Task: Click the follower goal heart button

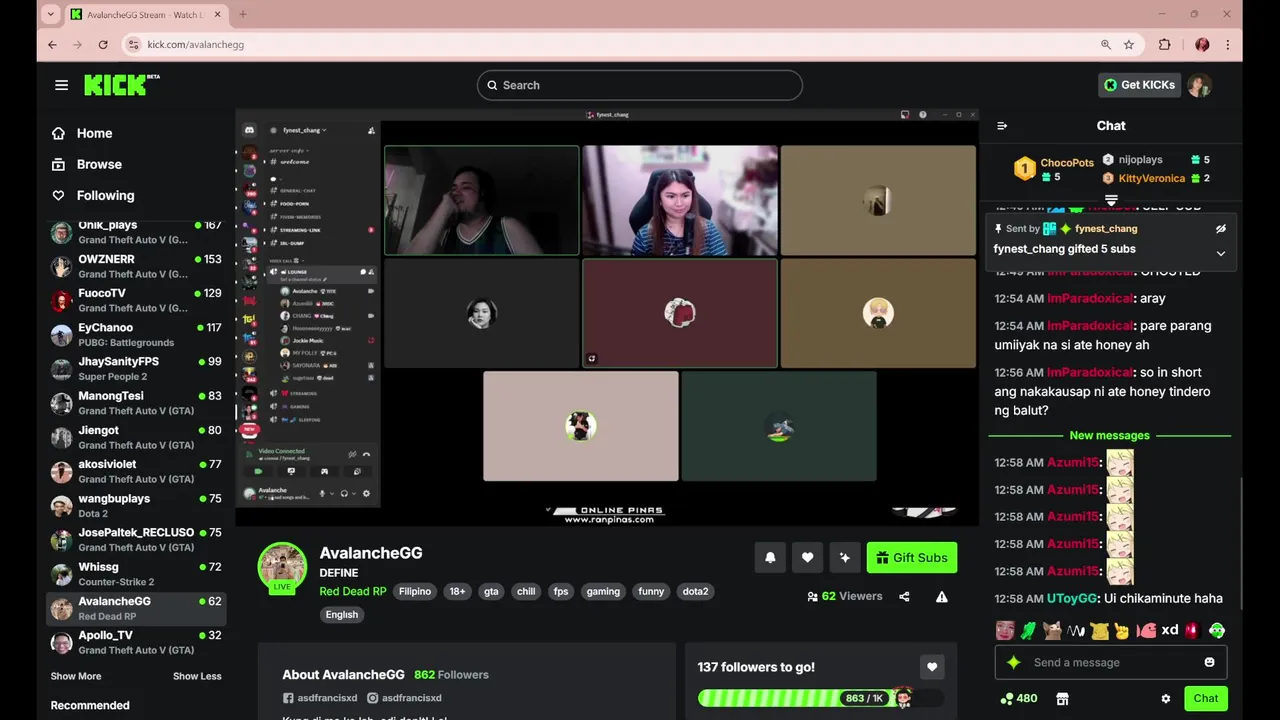Action: [932, 667]
